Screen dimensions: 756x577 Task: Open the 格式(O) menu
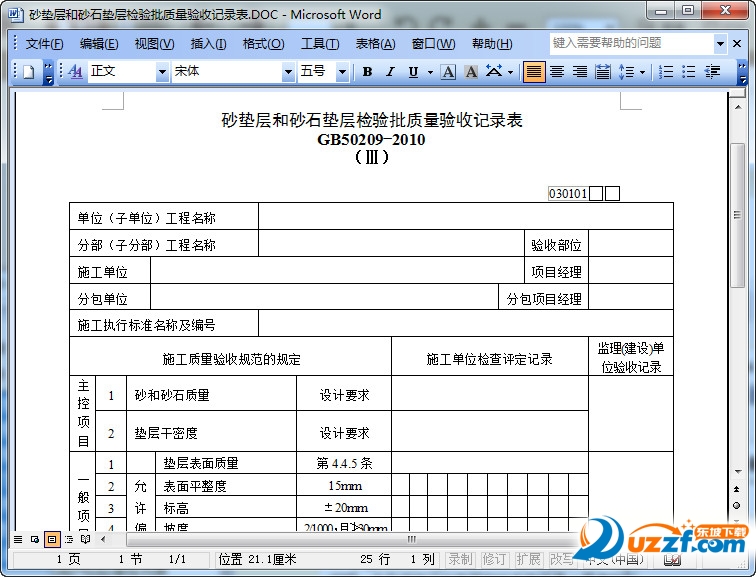263,44
